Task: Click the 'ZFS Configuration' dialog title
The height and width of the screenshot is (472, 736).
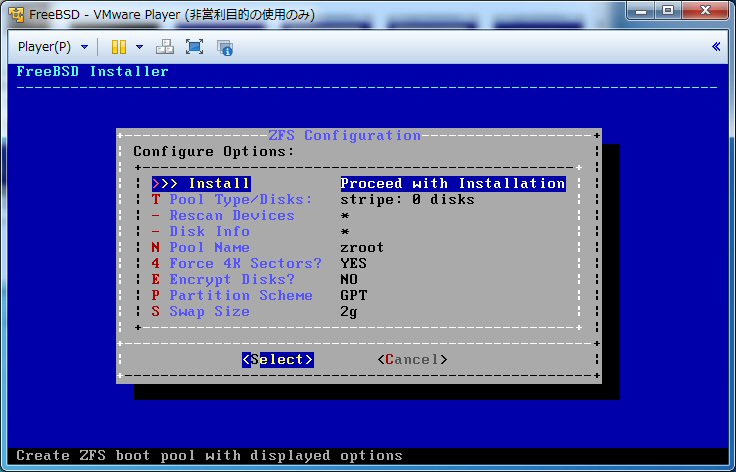Action: click(x=345, y=136)
